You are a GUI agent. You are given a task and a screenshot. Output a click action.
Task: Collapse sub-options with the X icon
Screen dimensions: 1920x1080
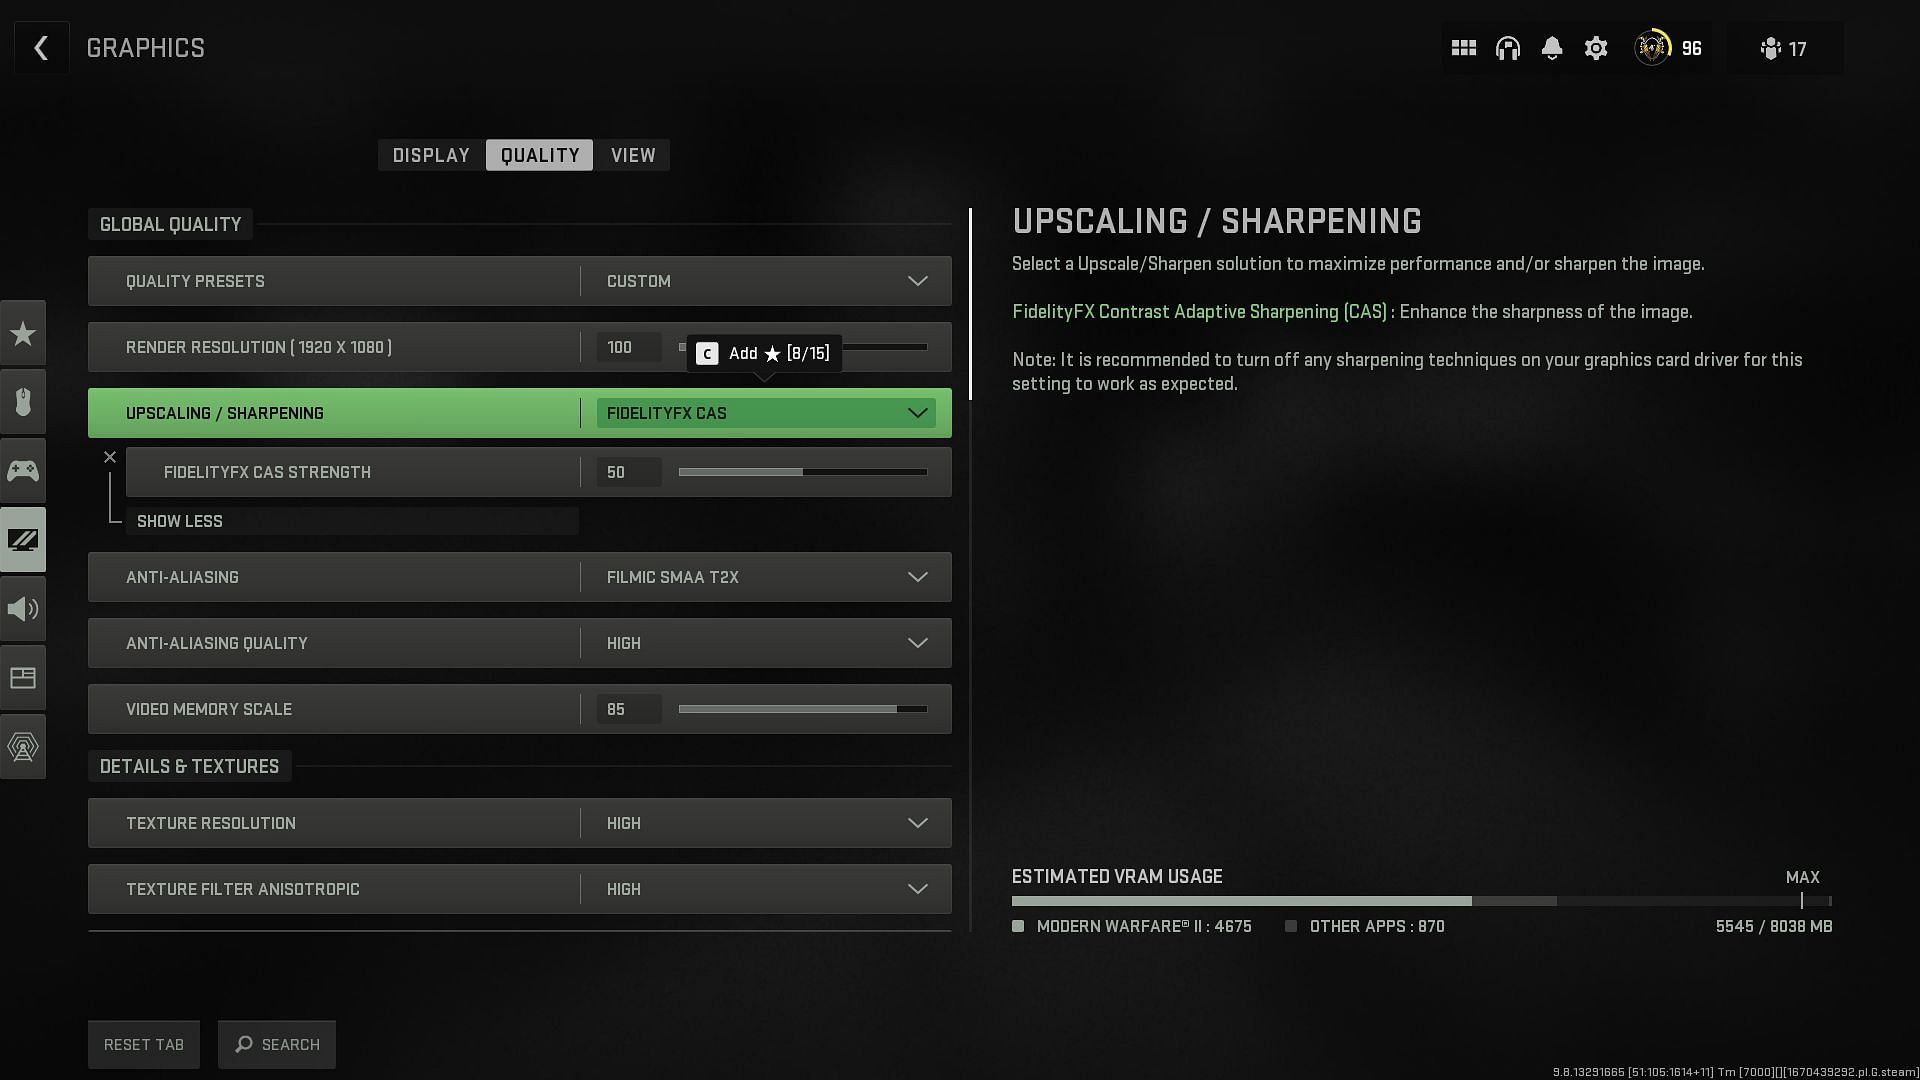pyautogui.click(x=110, y=457)
